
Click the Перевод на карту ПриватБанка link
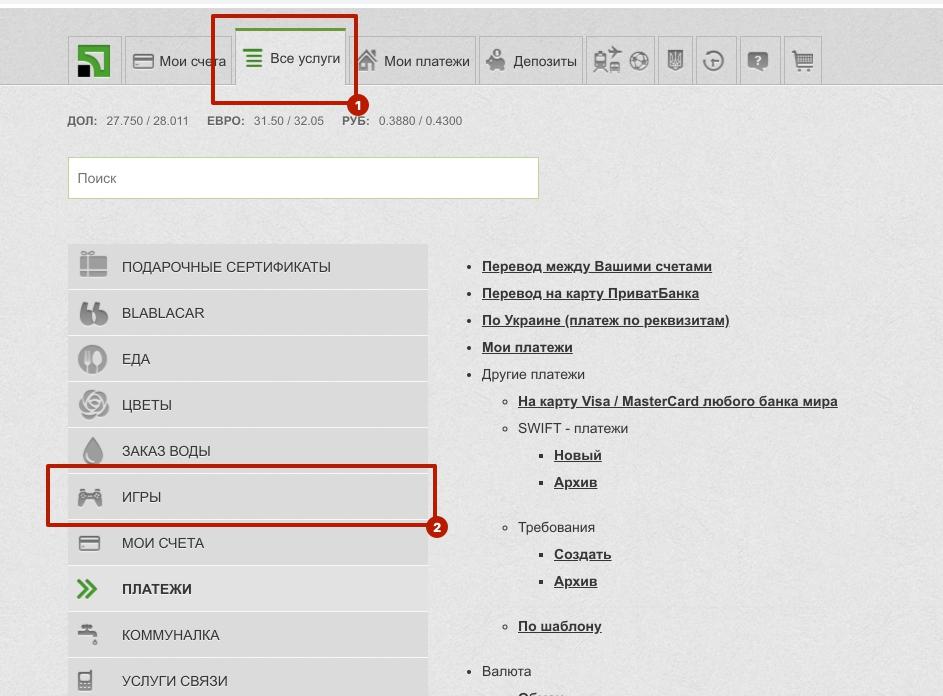[590, 293]
